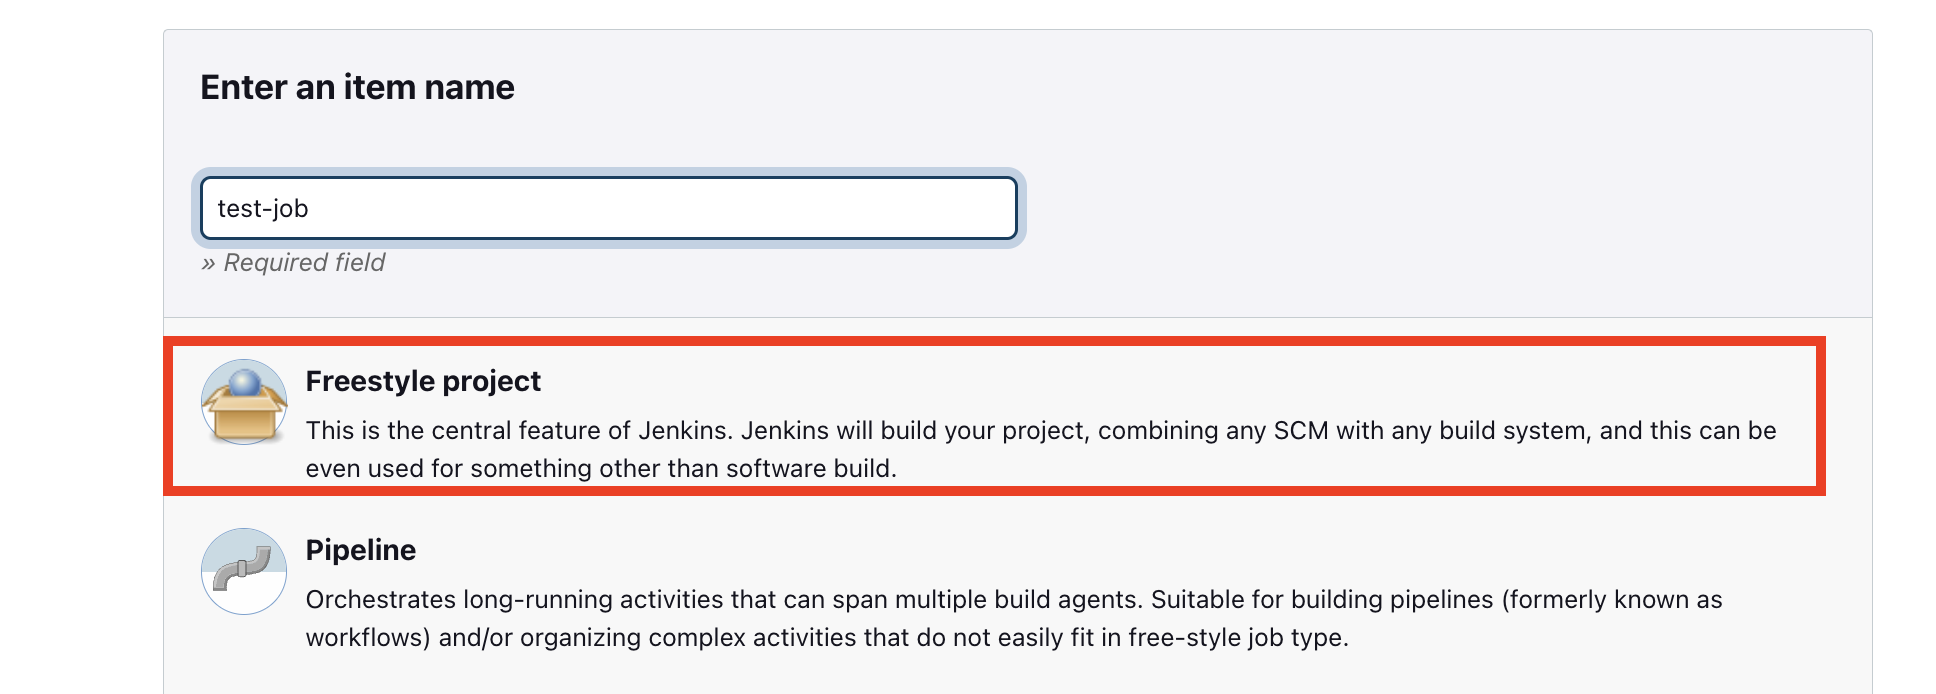Place cursor after 'test-job' in name box
The height and width of the screenshot is (694, 1936).
311,208
